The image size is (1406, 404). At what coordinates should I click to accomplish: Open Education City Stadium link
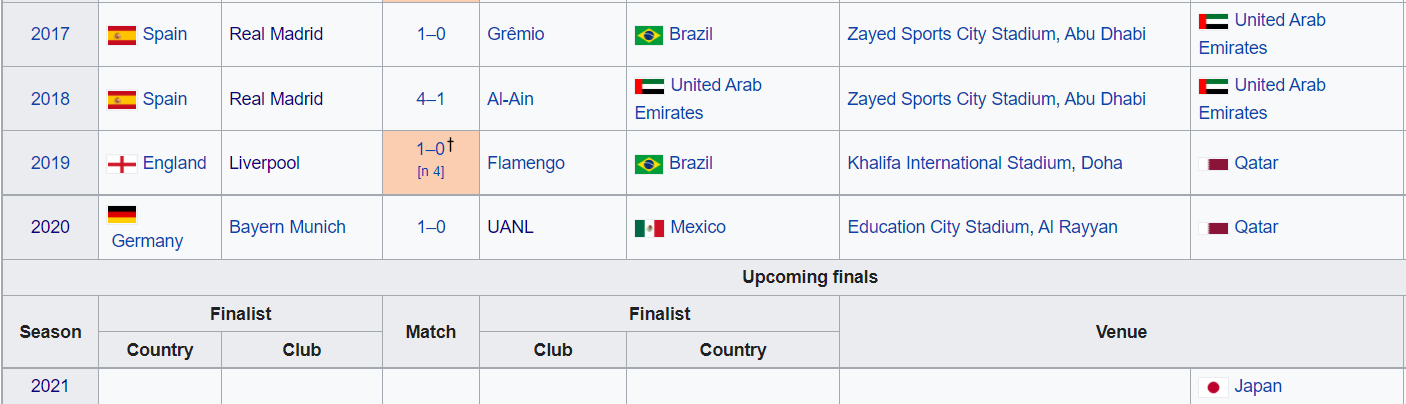point(938,227)
